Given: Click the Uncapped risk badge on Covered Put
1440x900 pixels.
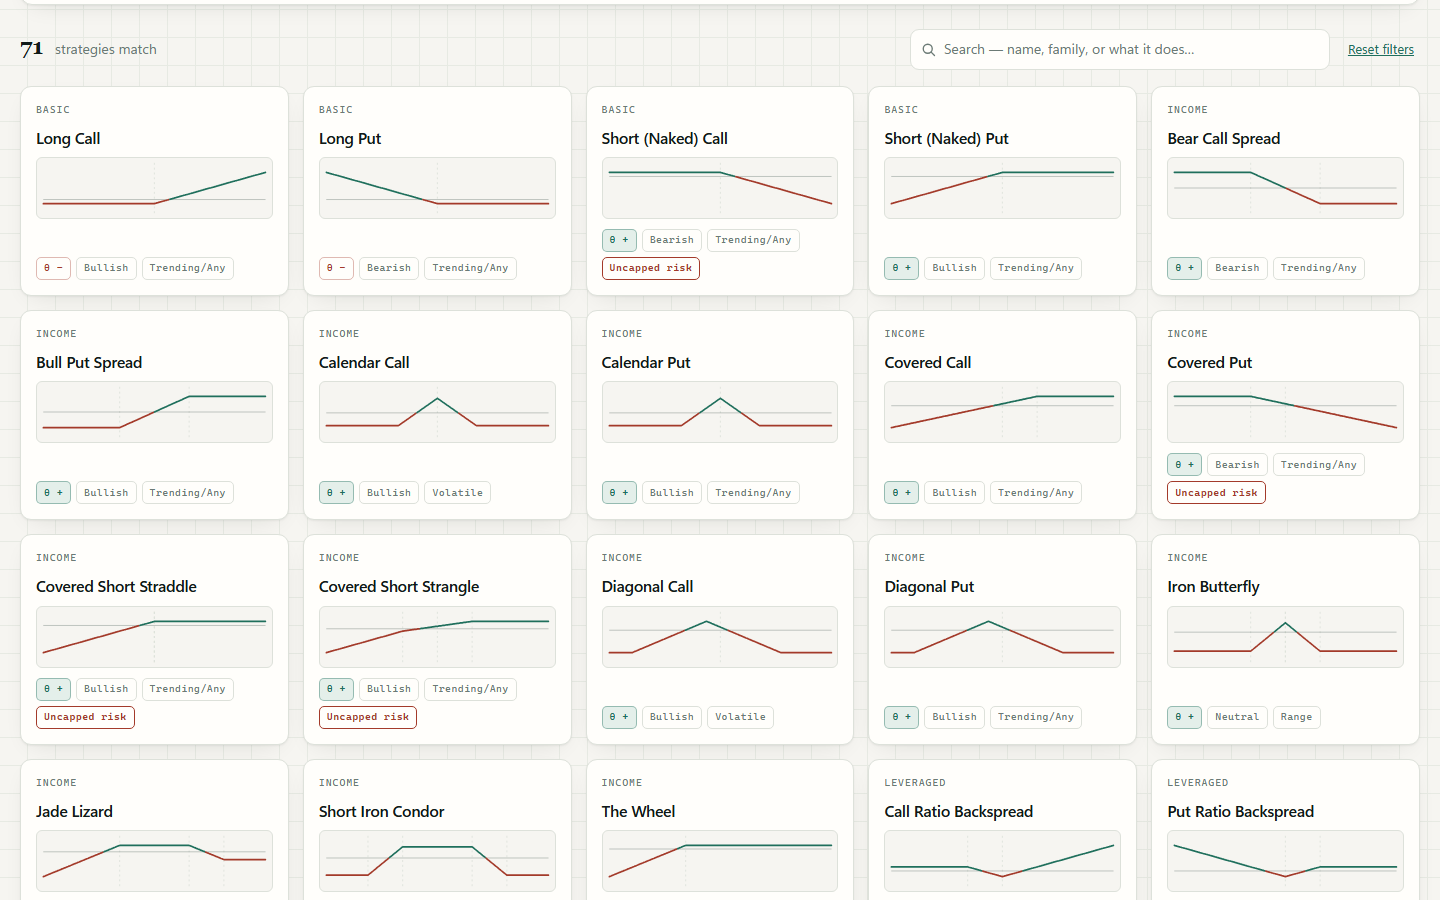Looking at the screenshot, I should [1216, 493].
